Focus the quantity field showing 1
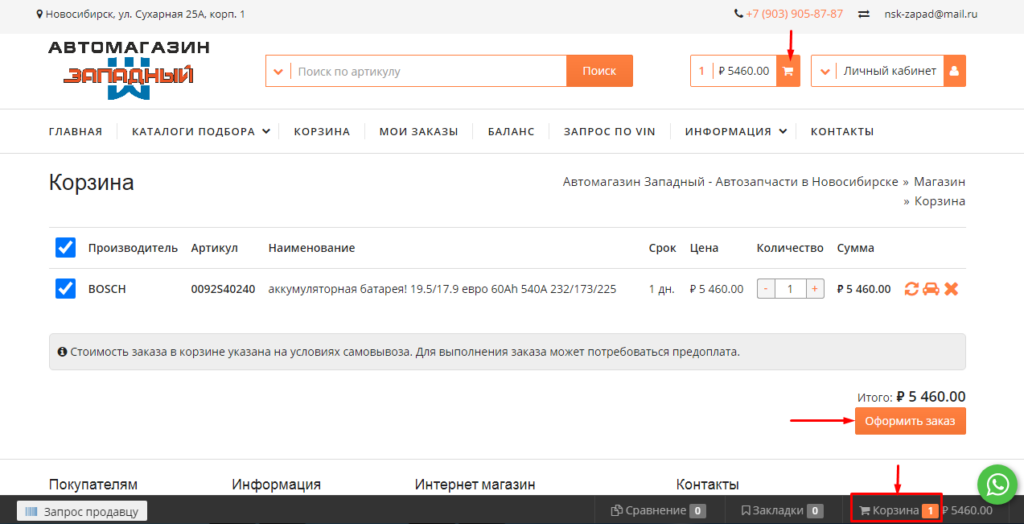The width and height of the screenshot is (1024, 524). pyautogui.click(x=790, y=289)
